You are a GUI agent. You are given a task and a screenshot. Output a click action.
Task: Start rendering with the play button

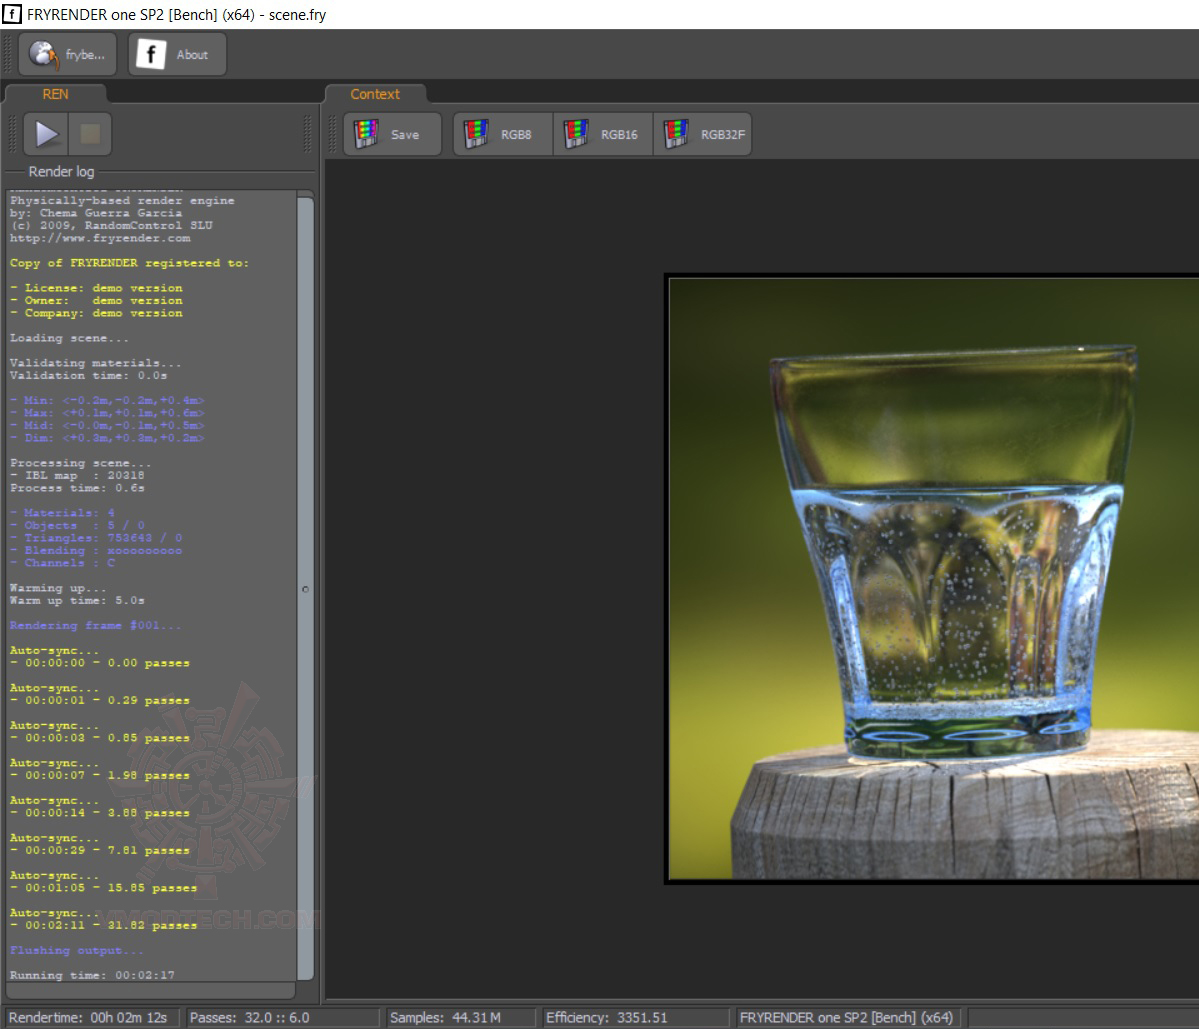(x=47, y=134)
